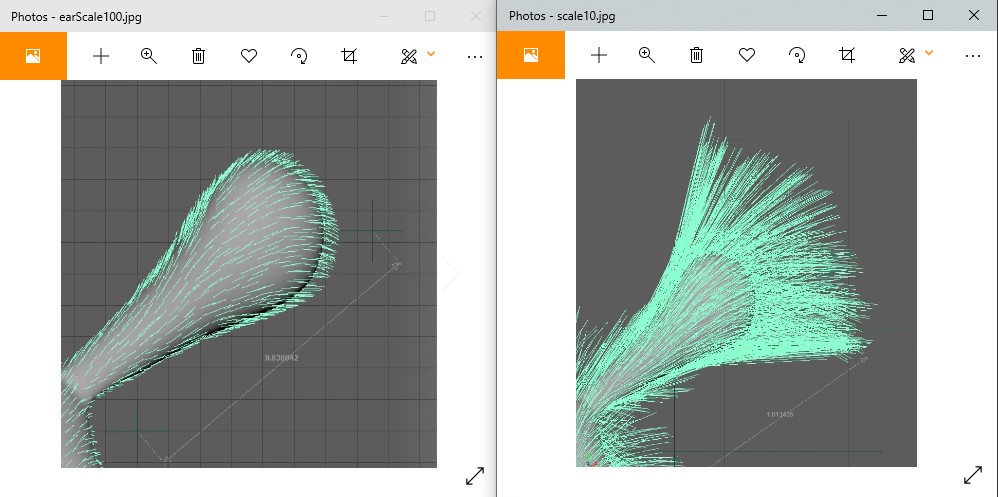Open See more menu in earScale100.jpg window

click(x=475, y=56)
